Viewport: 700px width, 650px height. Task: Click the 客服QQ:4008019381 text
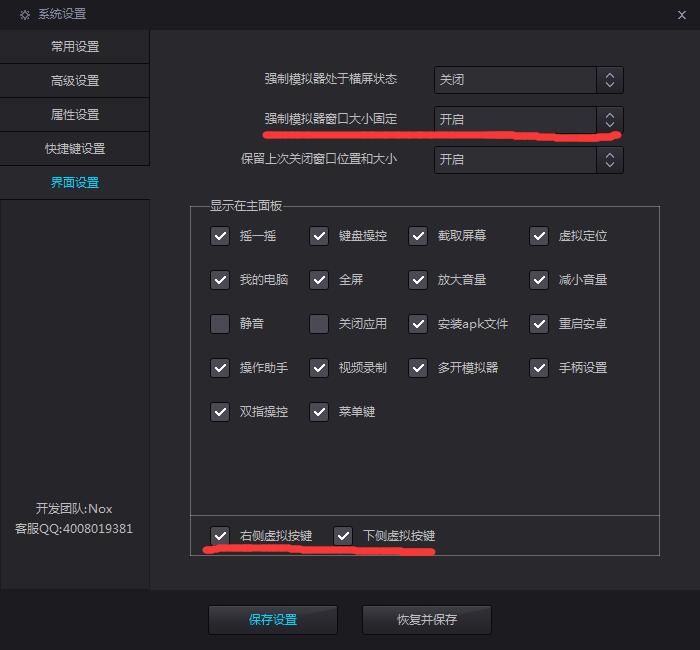[x=74, y=529]
